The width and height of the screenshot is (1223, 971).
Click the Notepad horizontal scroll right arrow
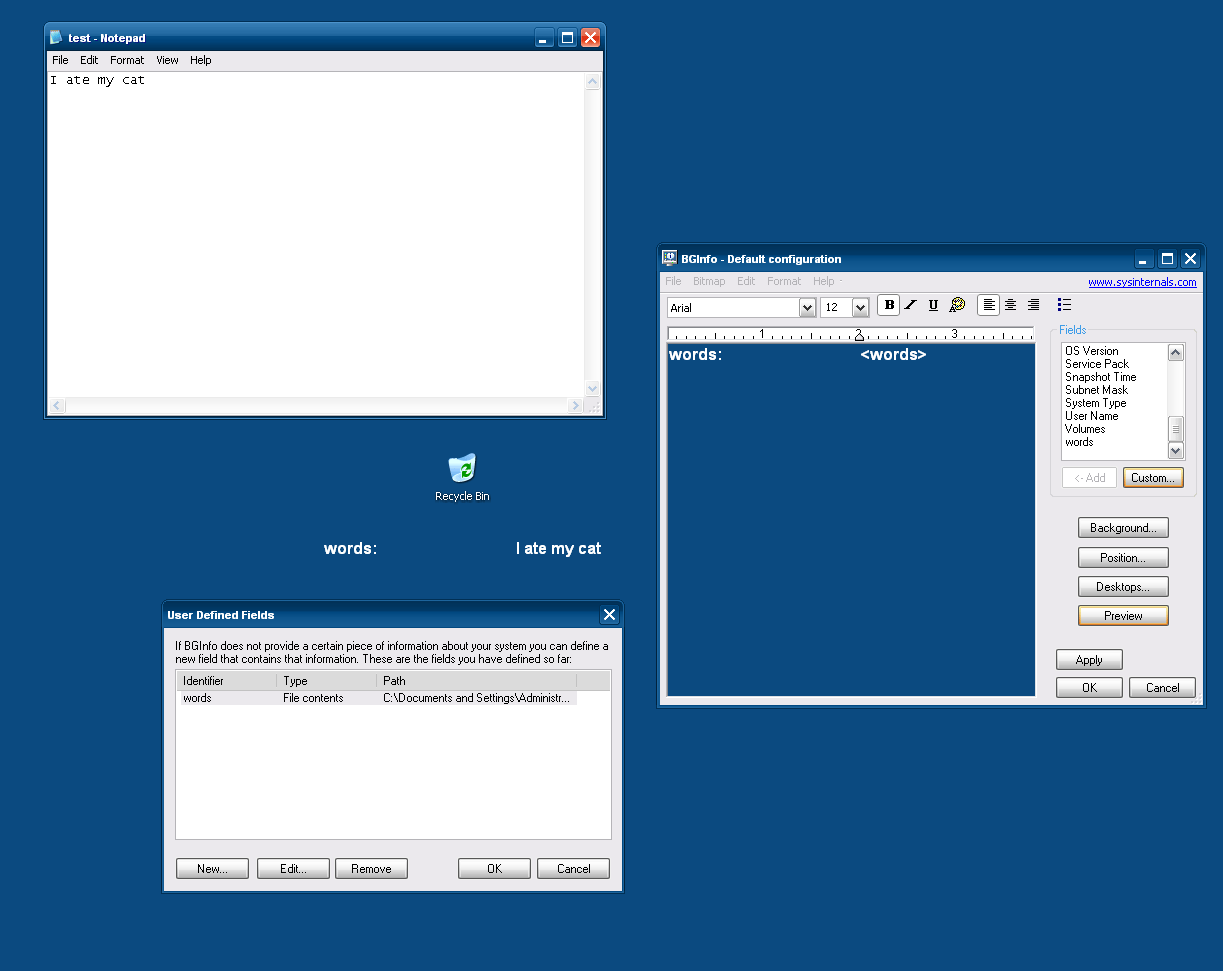pyautogui.click(x=575, y=406)
